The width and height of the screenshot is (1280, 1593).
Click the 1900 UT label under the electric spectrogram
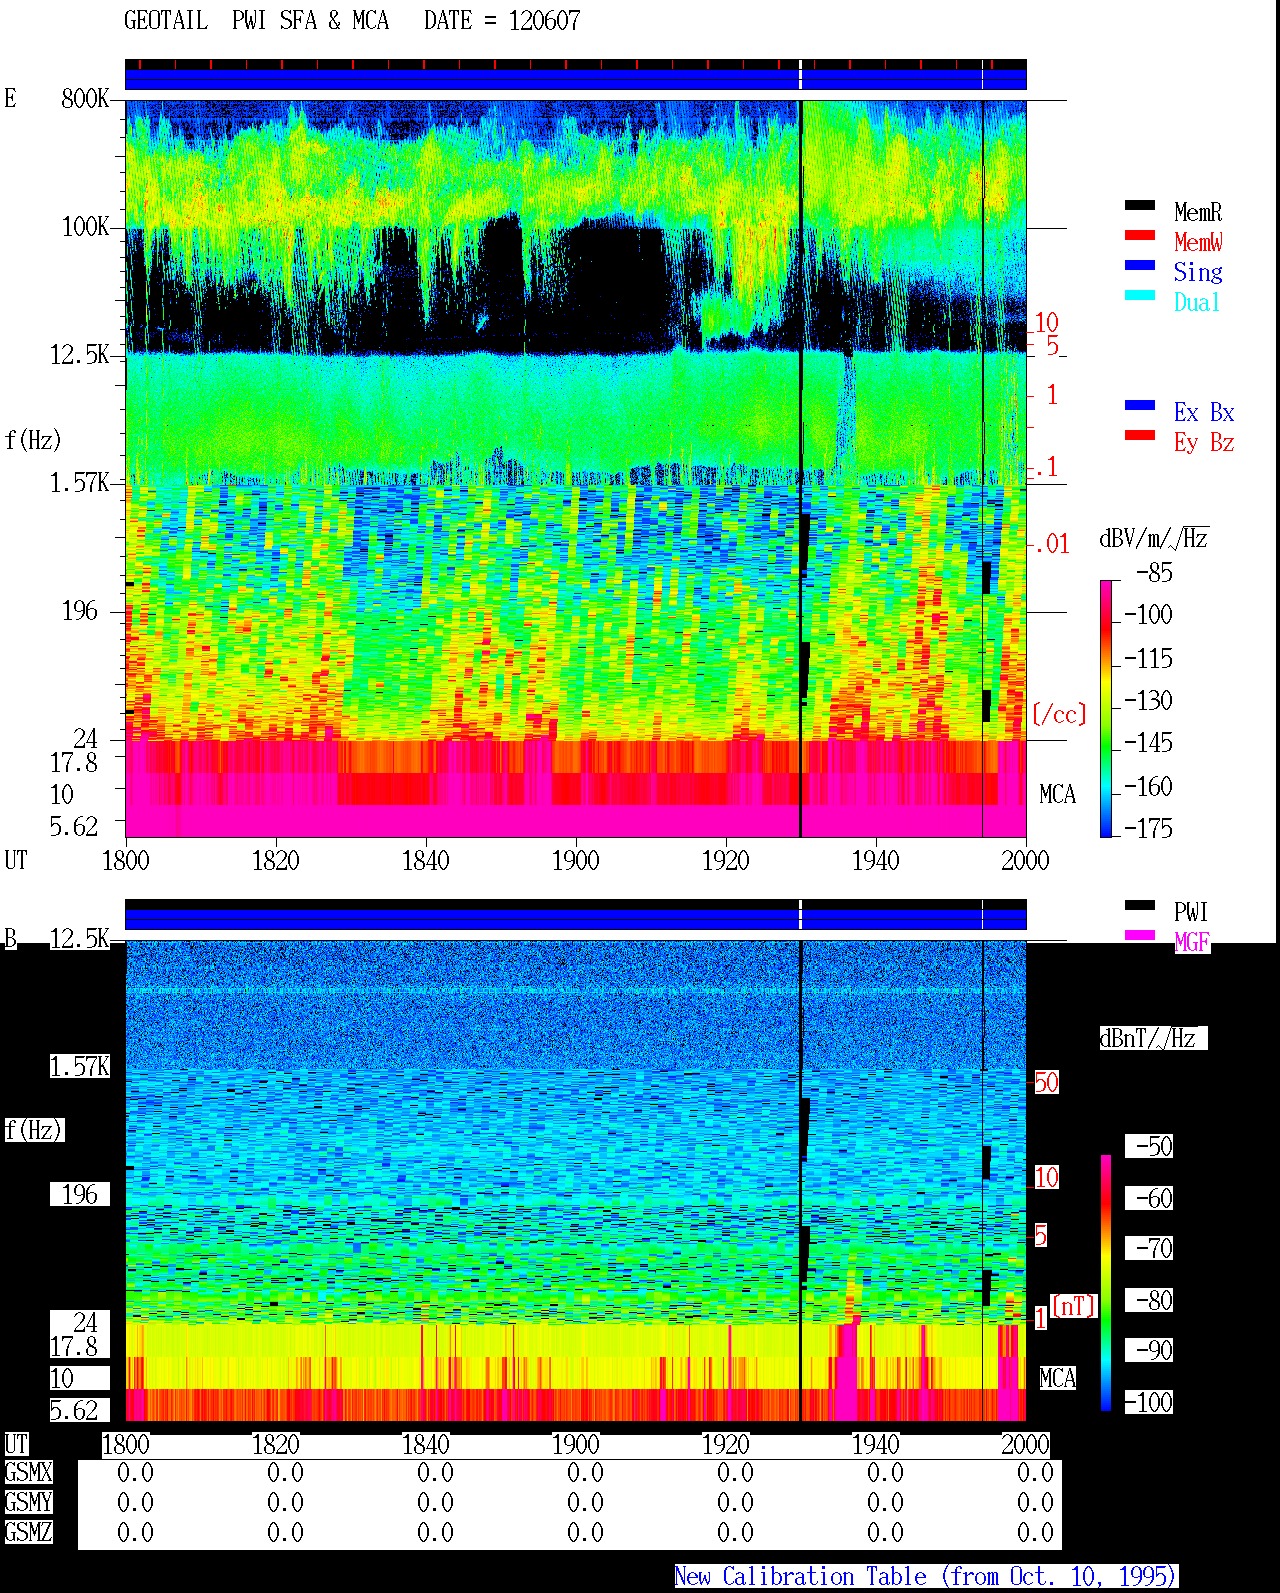[x=575, y=861]
